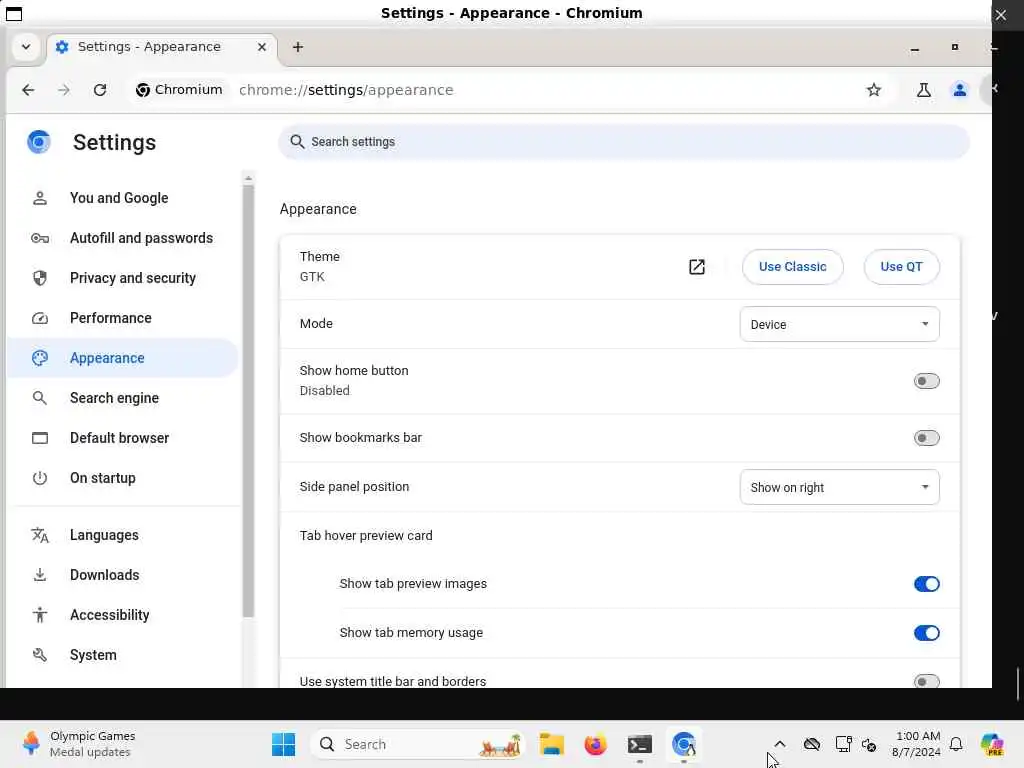Open a new tab with plus button
The width and height of the screenshot is (1024, 768).
pos(298,47)
